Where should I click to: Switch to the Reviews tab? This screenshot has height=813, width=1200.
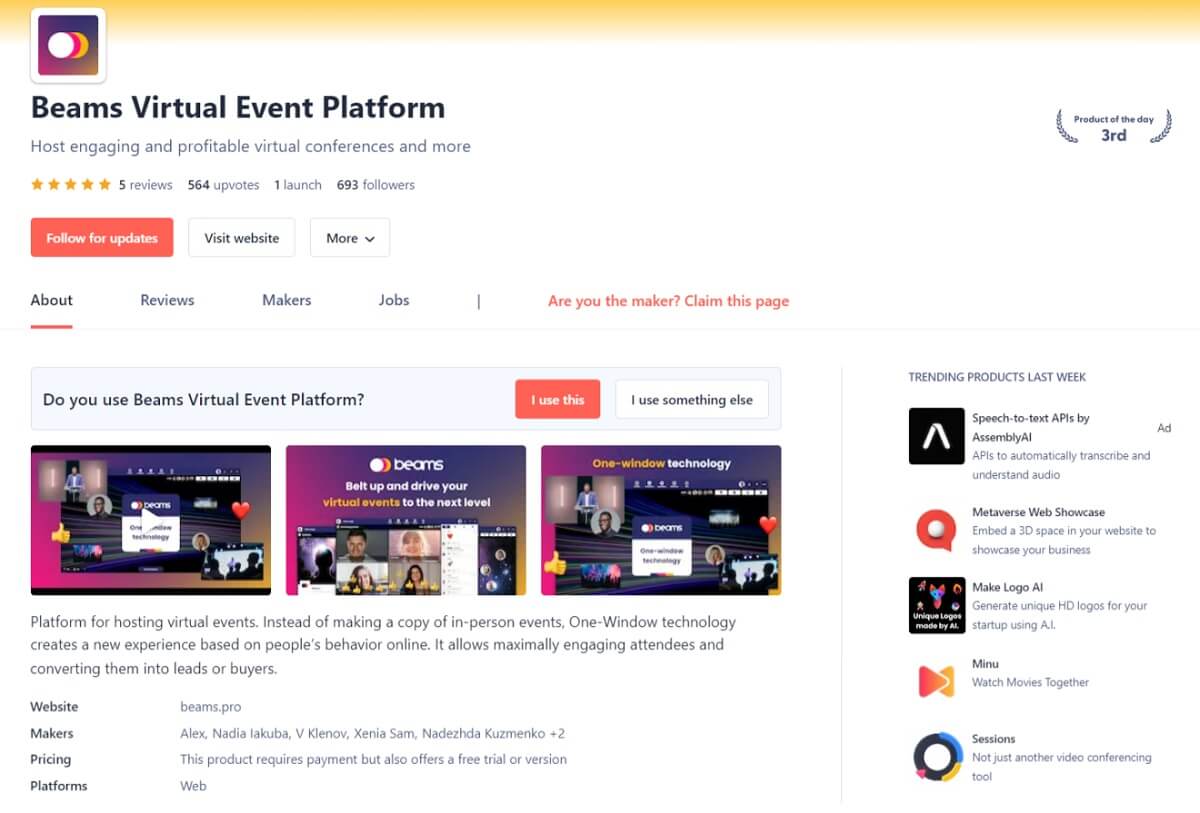(166, 300)
